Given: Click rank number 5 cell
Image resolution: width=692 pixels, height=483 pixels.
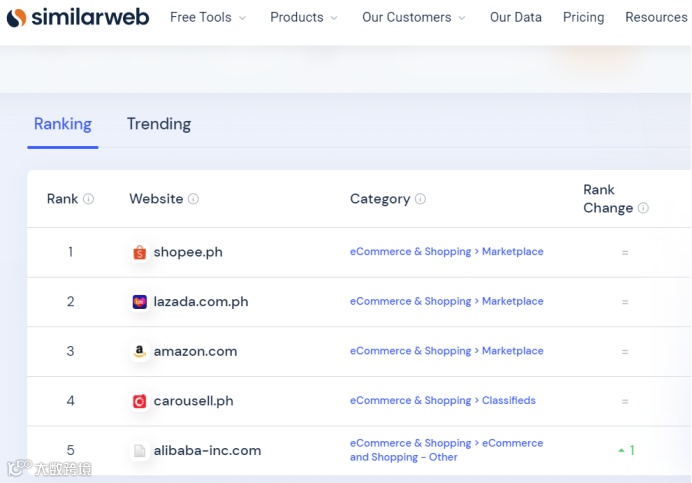Looking at the screenshot, I should click(70, 450).
